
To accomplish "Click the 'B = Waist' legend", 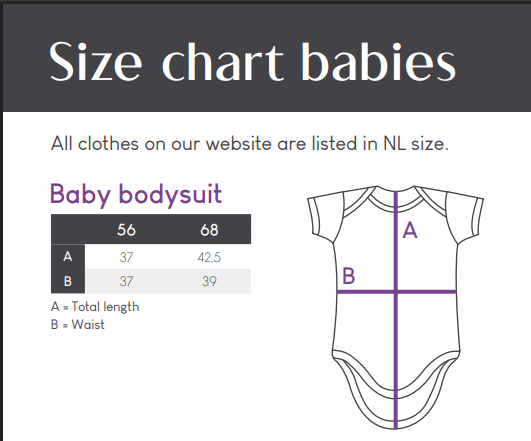I will point(78,324).
